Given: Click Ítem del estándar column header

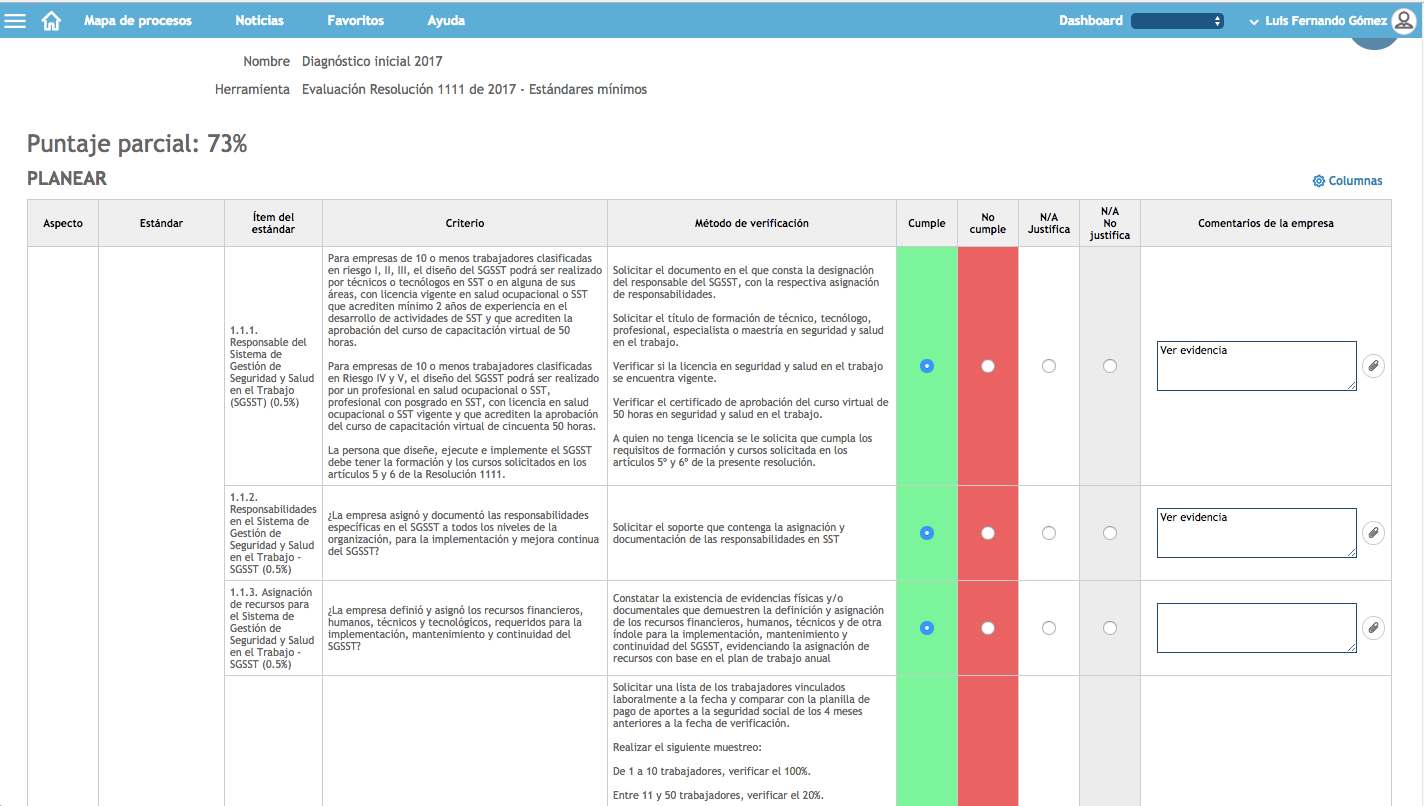Looking at the screenshot, I should coord(274,223).
